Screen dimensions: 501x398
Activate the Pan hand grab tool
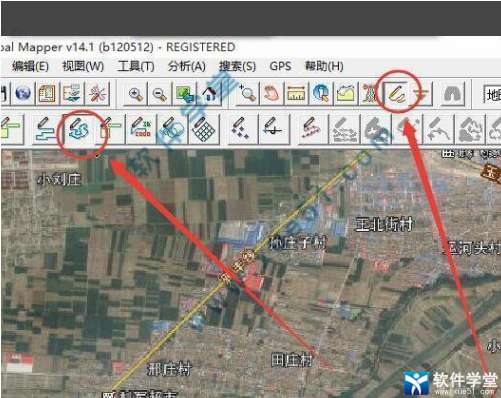[x=271, y=94]
